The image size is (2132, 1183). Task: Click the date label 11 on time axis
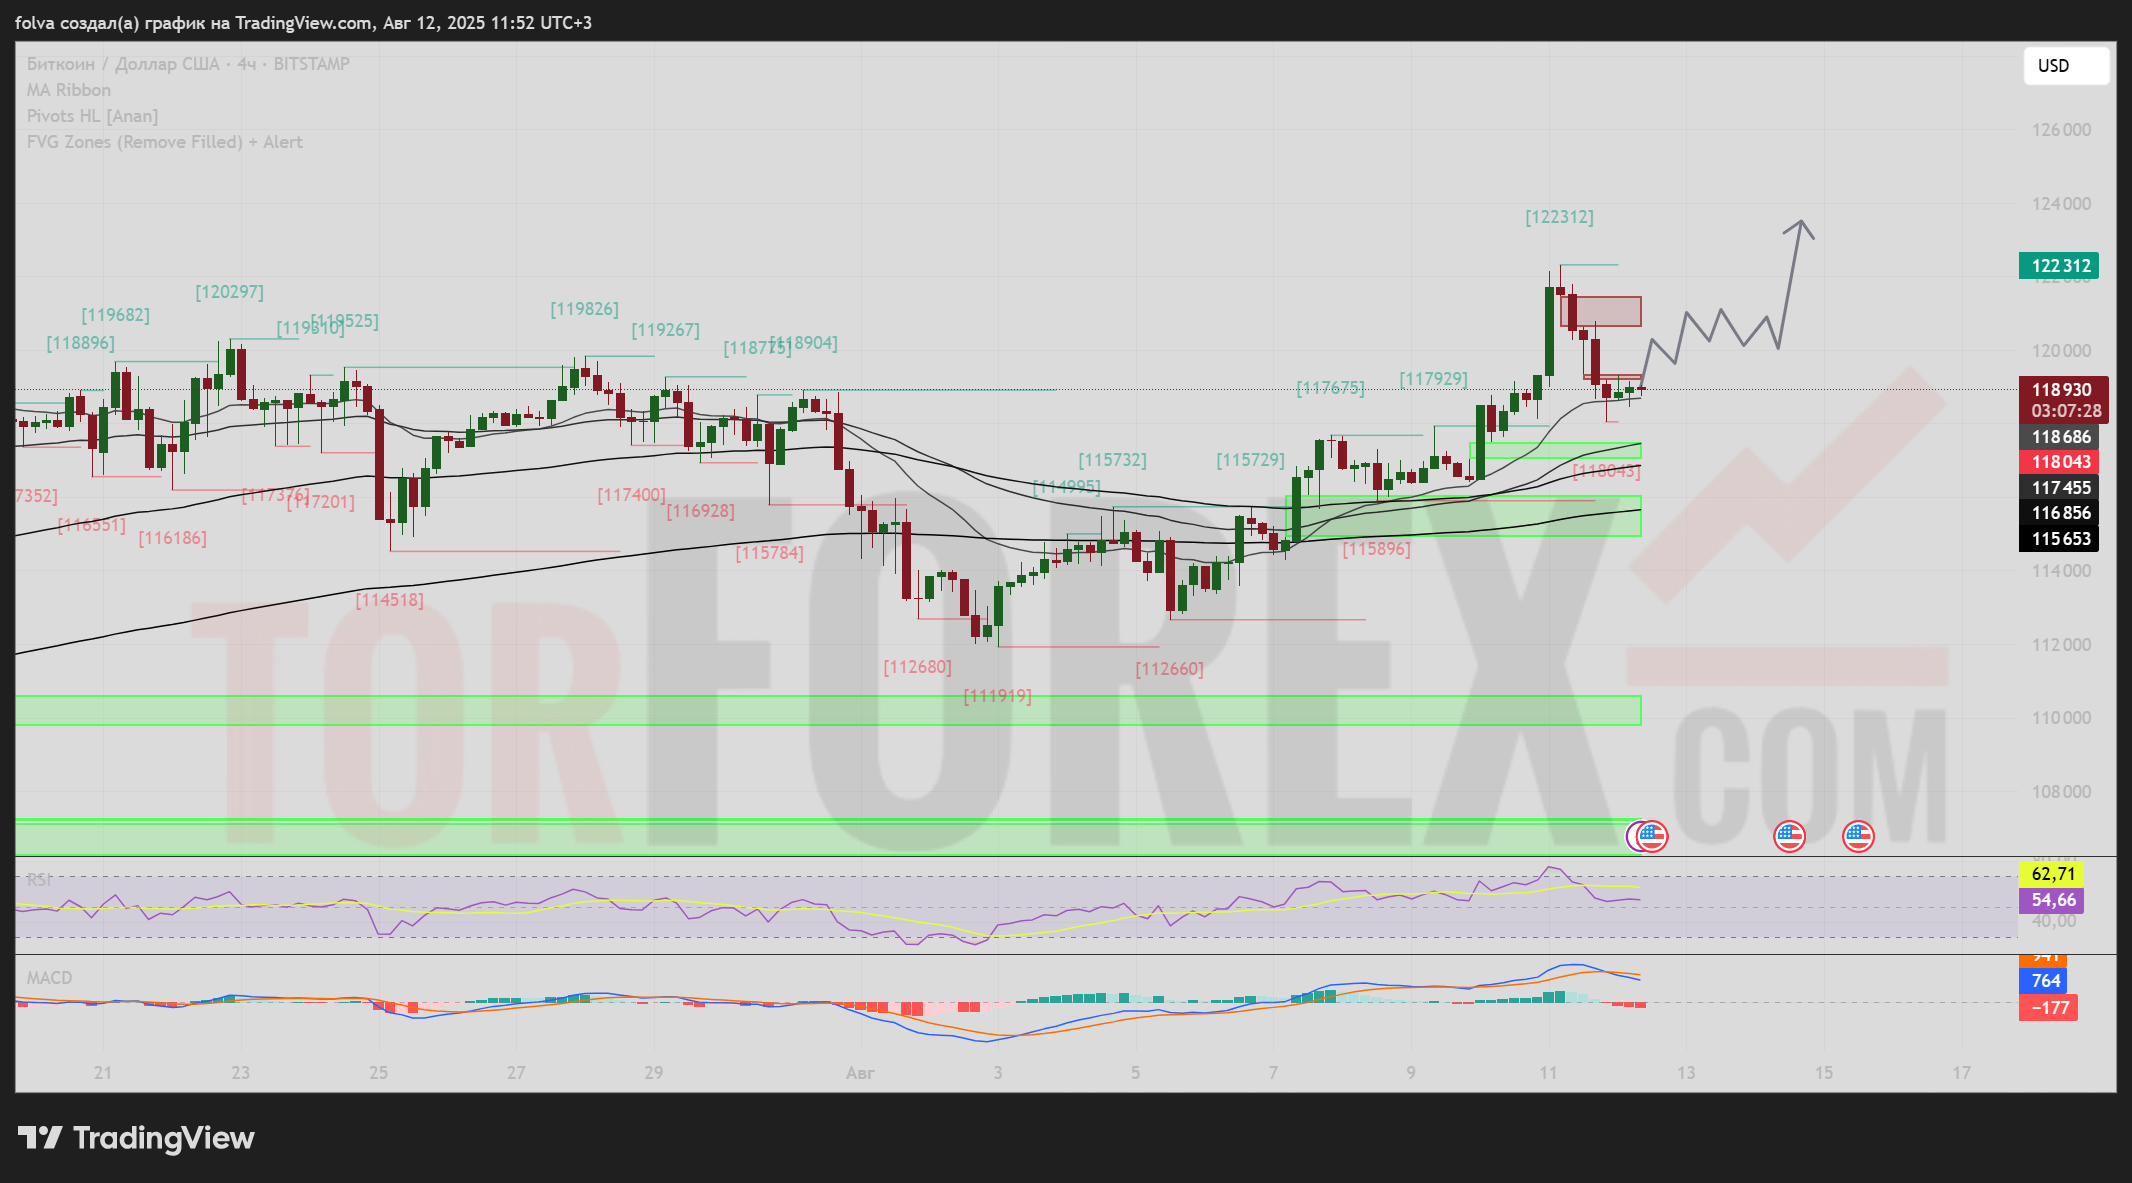tap(1548, 1073)
